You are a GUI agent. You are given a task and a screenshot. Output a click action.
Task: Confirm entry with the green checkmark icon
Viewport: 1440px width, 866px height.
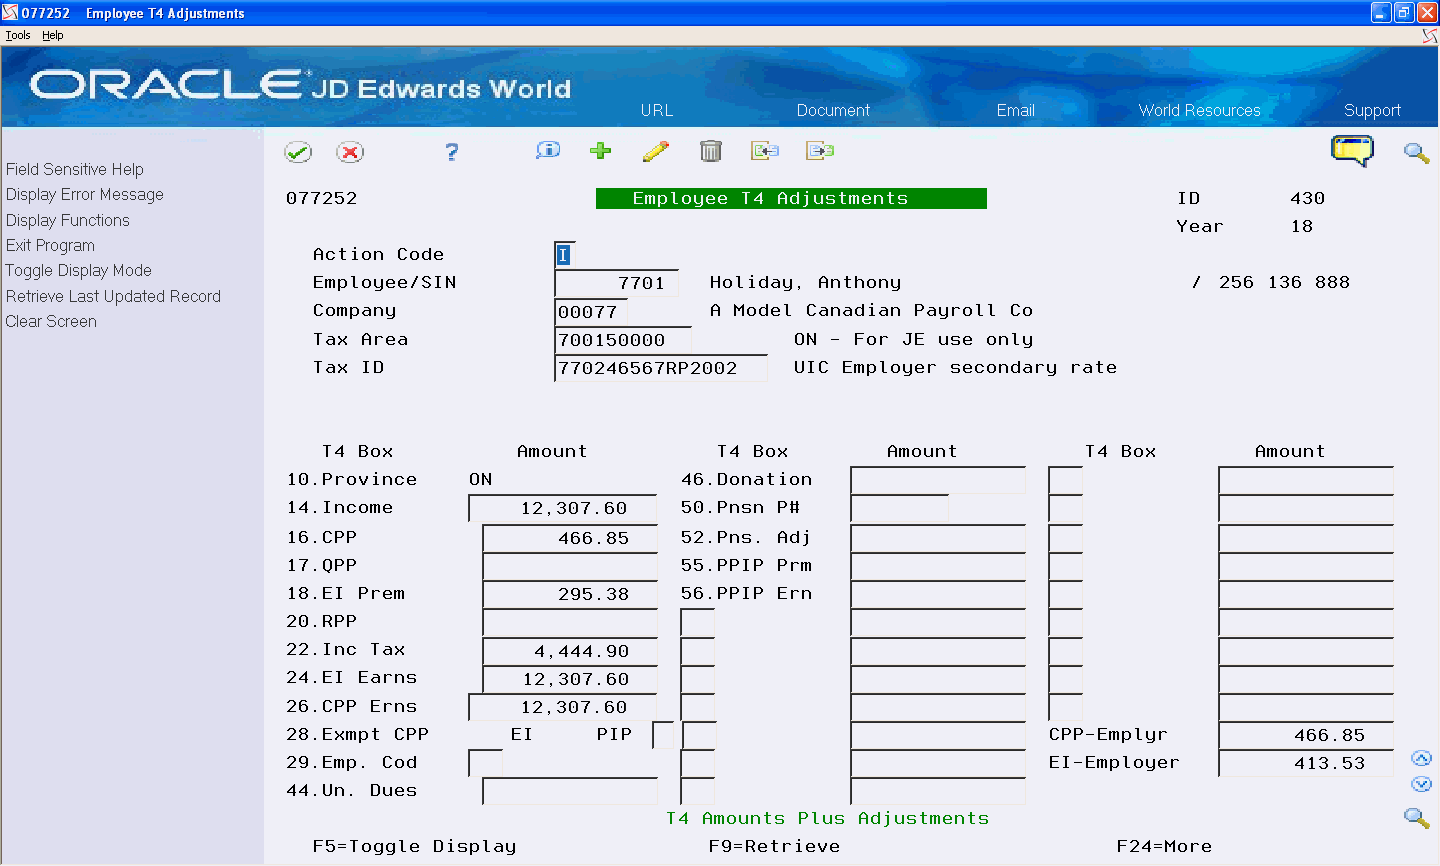pos(298,152)
